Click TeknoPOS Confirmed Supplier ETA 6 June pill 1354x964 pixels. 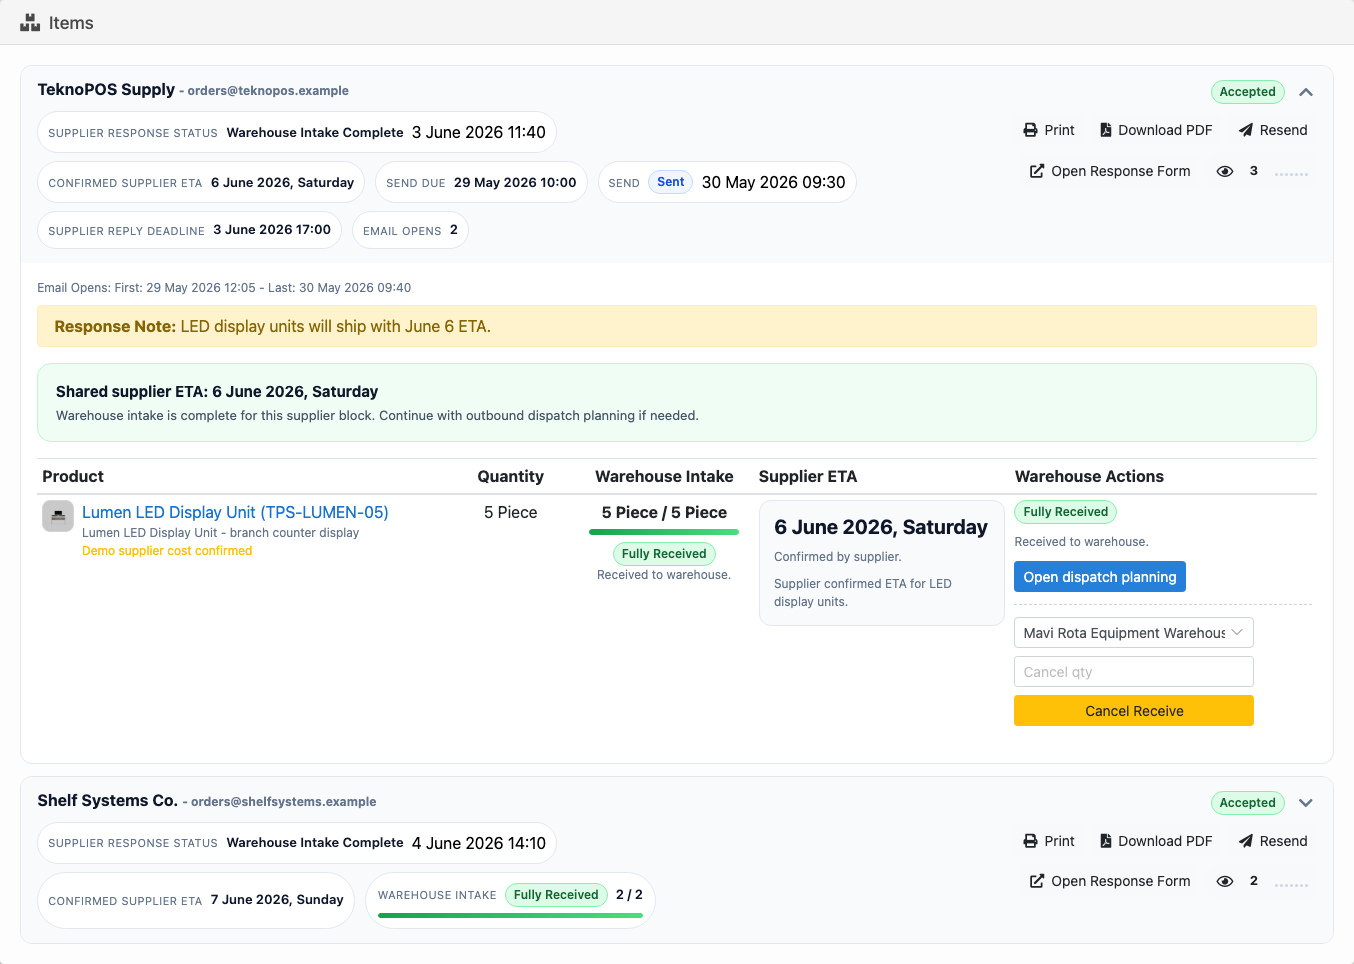click(x=201, y=182)
